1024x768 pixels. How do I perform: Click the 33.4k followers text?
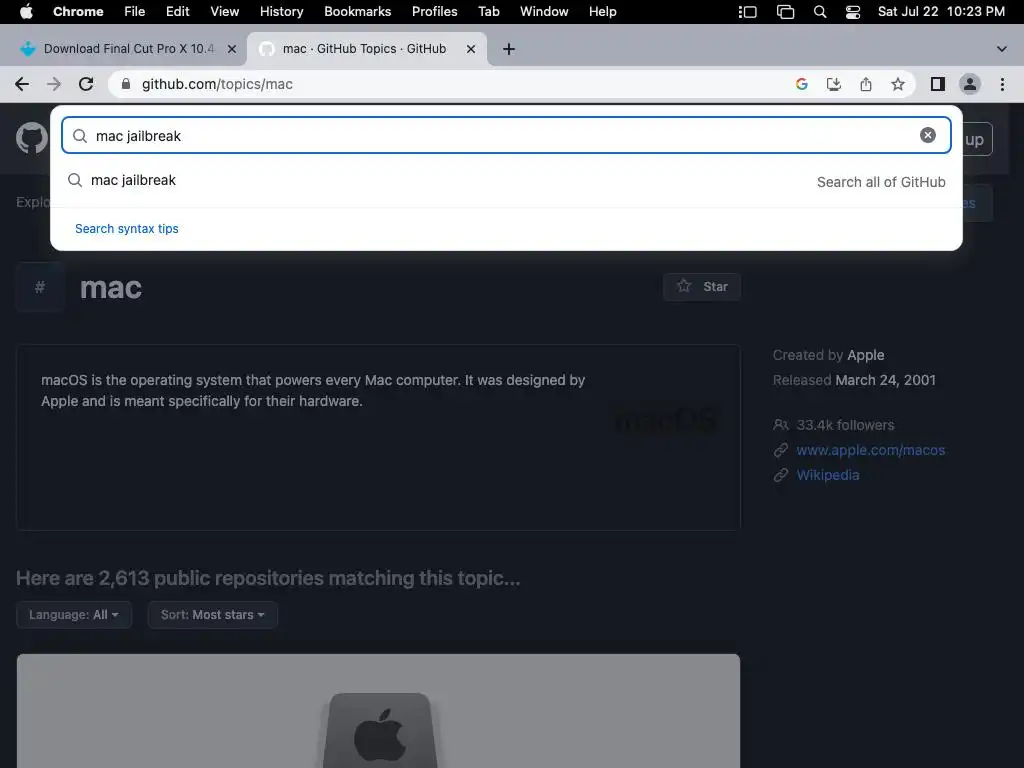tap(845, 425)
